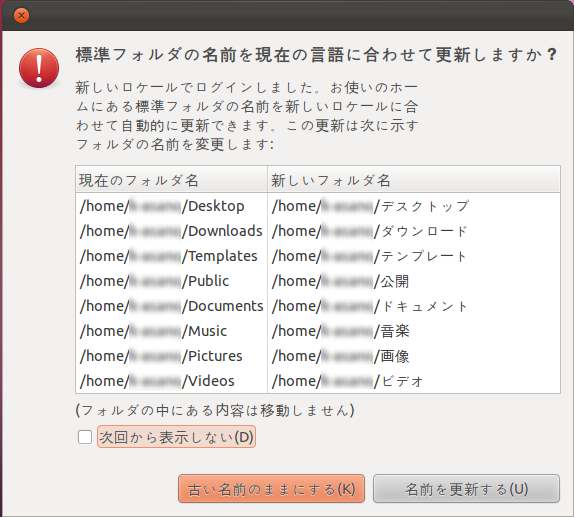
Task: Click the new folder path ending in /テンプレート
Action: click(x=369, y=256)
